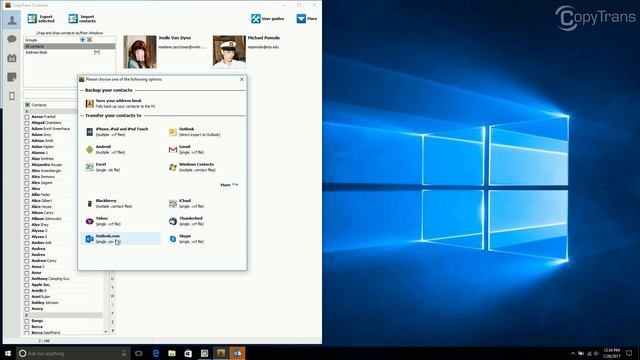
Task: Open Michael Pemulis contact photo
Action: (229, 52)
